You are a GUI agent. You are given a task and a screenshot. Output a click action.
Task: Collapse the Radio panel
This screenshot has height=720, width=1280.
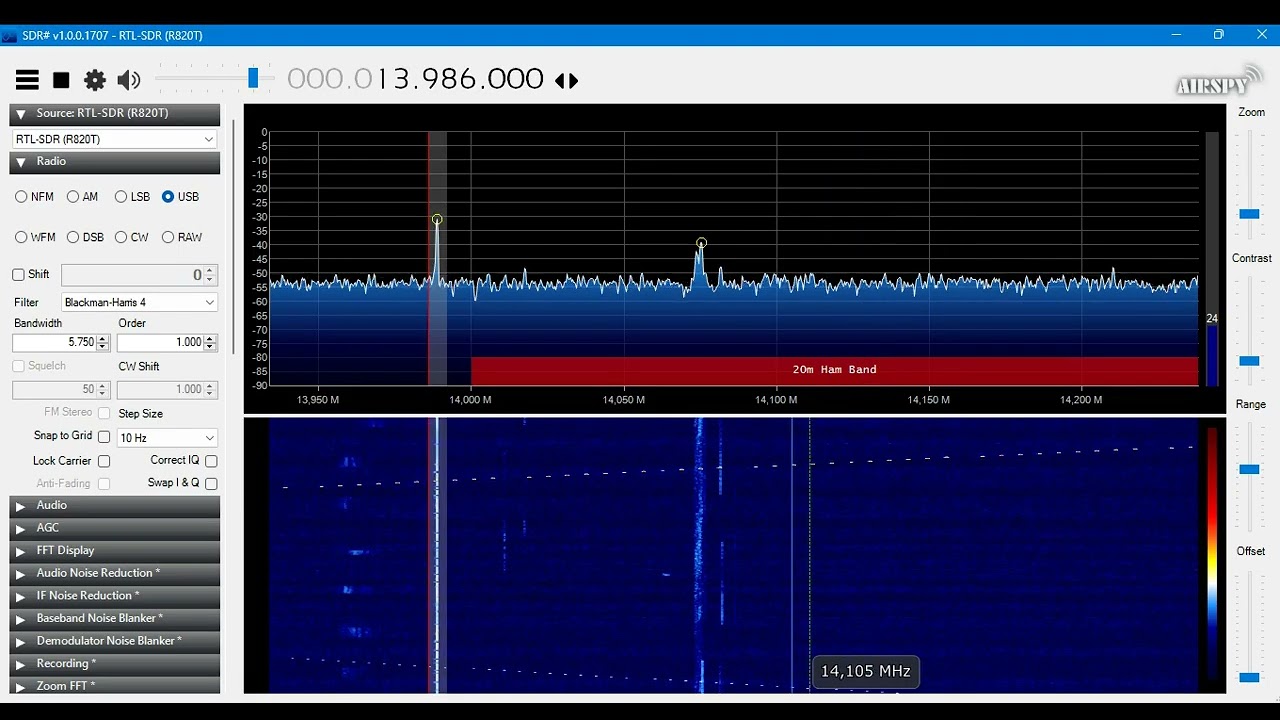115,162
